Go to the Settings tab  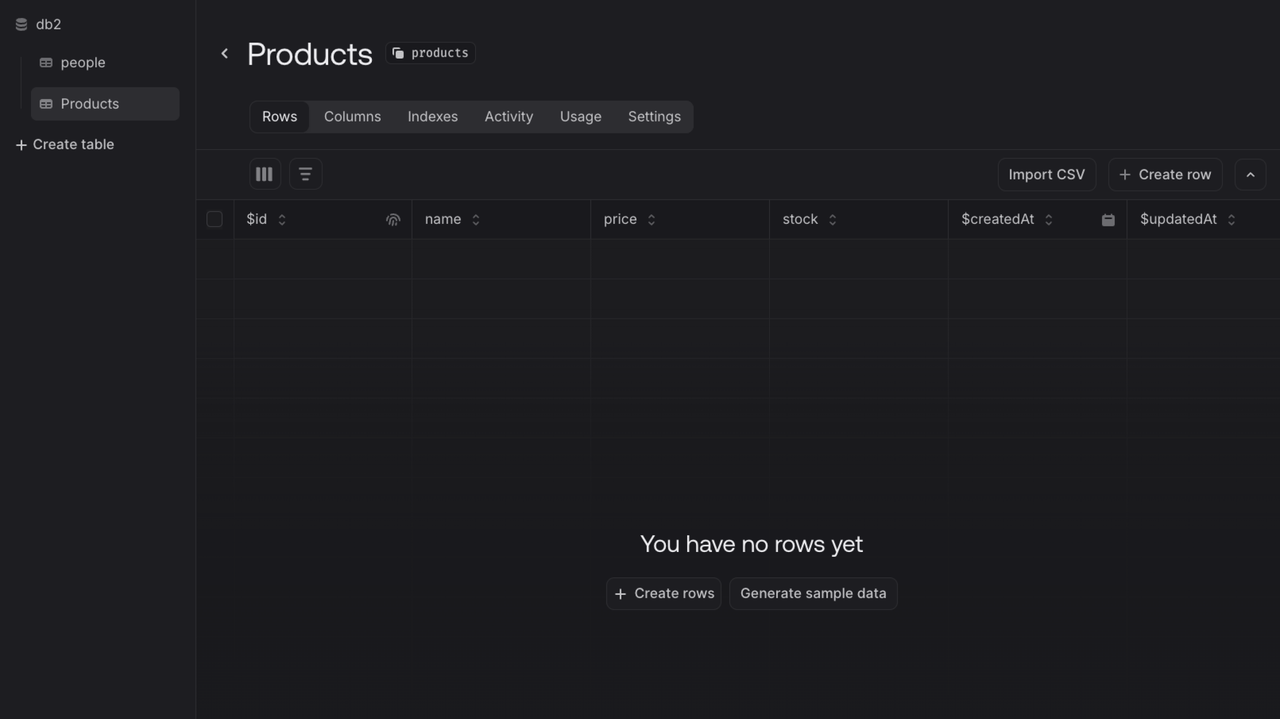(654, 117)
